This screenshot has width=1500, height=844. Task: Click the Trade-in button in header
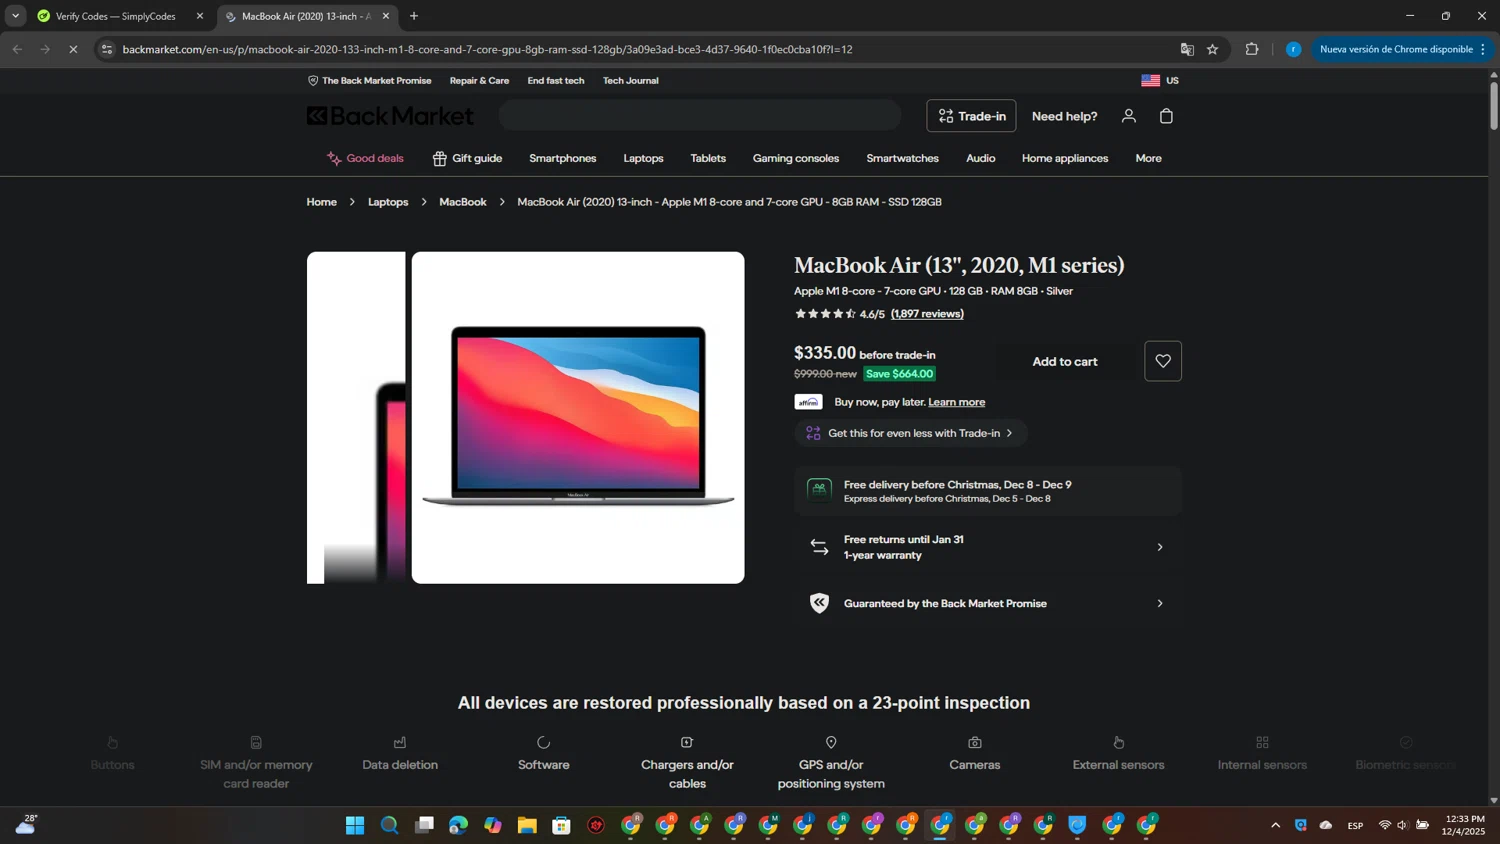(971, 116)
